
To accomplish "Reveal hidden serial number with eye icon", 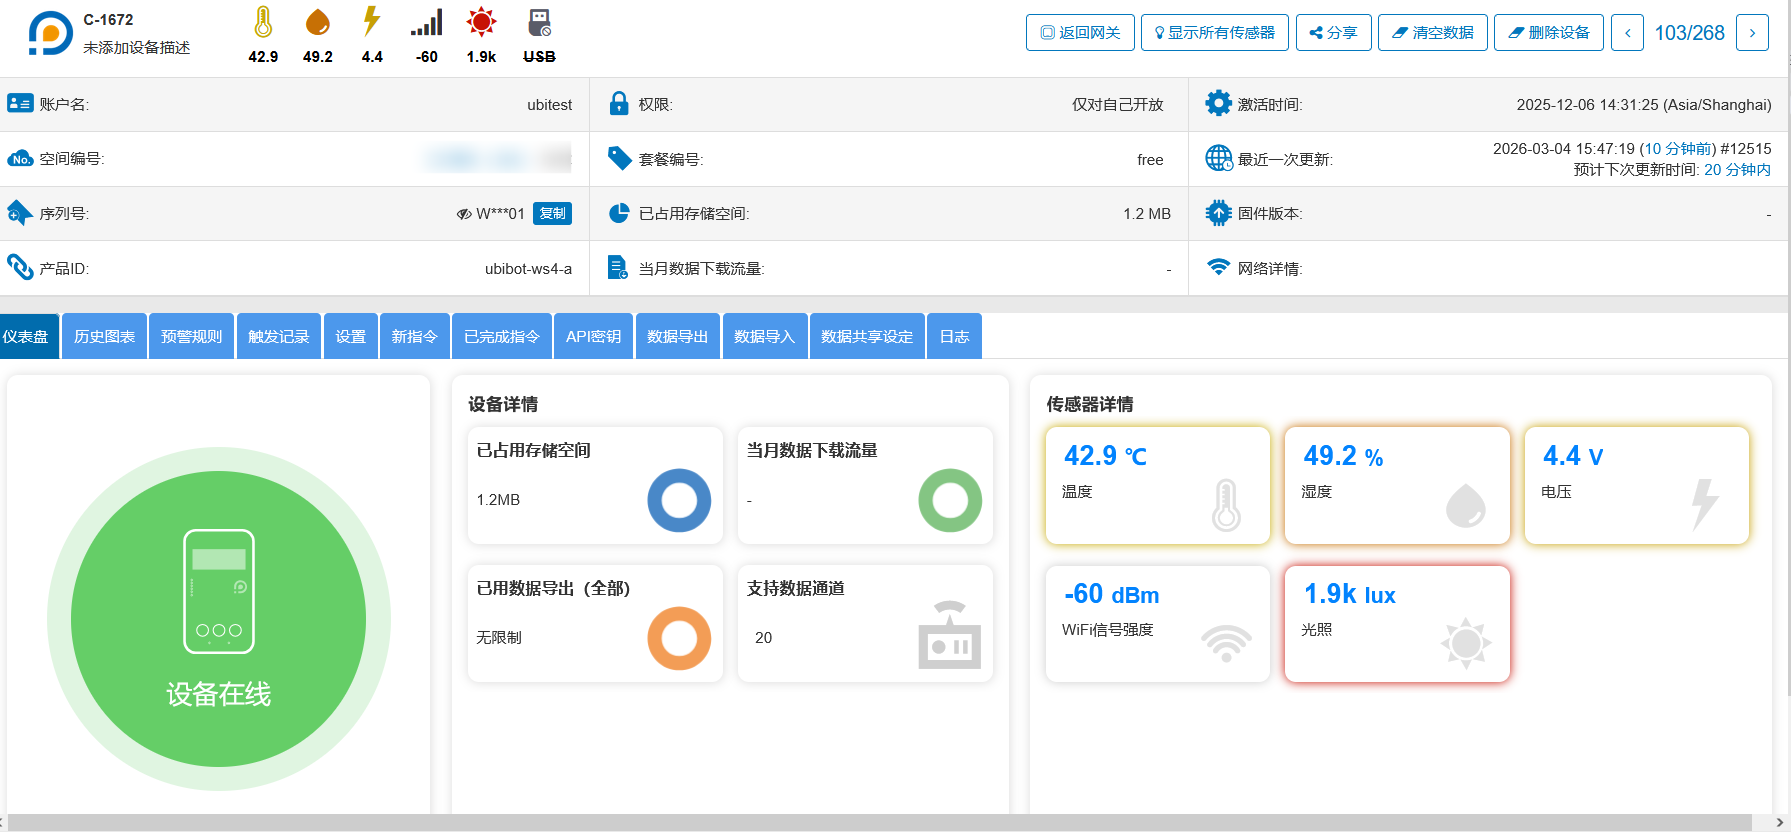I will (464, 214).
